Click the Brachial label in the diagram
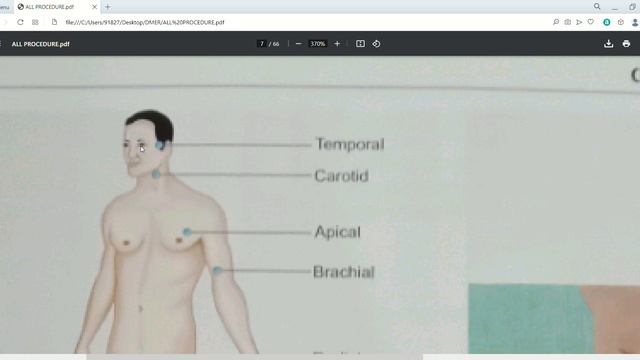The image size is (640, 360). [x=343, y=272]
